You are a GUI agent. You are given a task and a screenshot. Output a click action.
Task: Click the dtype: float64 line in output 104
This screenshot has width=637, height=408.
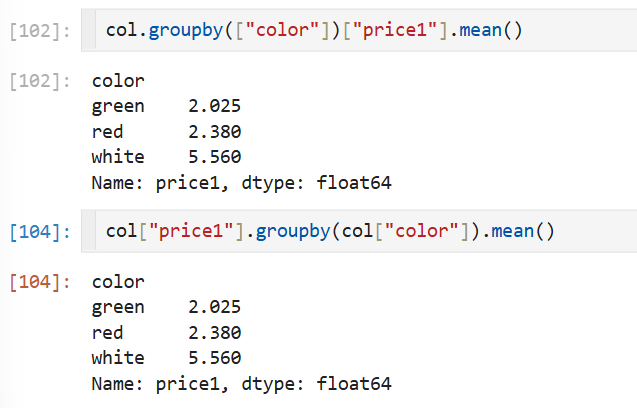[x=316, y=384]
